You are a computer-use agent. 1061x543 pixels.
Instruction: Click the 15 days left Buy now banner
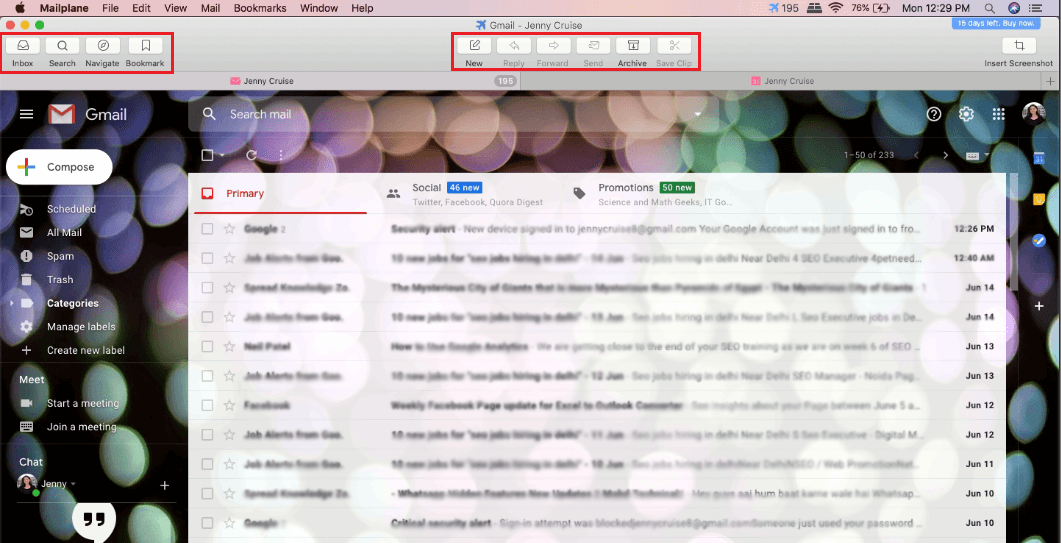point(995,23)
